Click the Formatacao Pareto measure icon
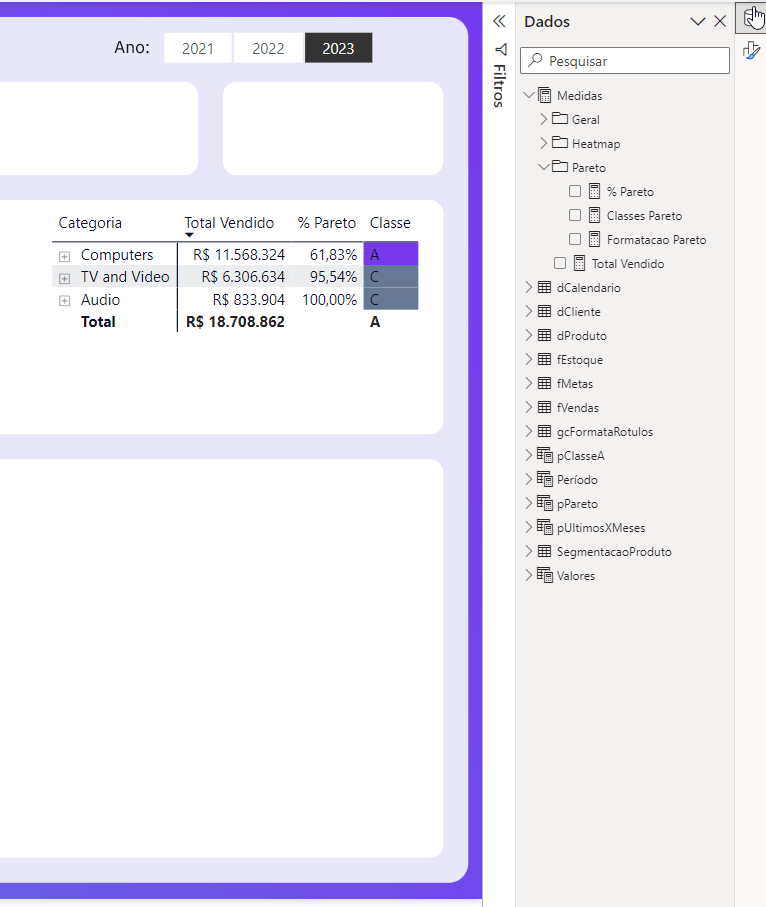Viewport: 766px width, 907px height. coord(594,239)
